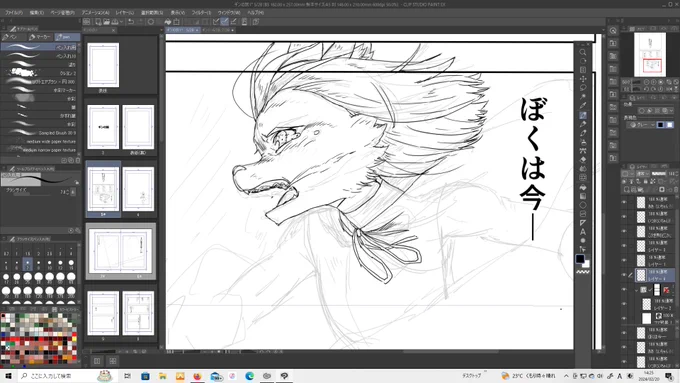Open File Explorer from the taskbar
This screenshot has width=680, height=383.
163,376
